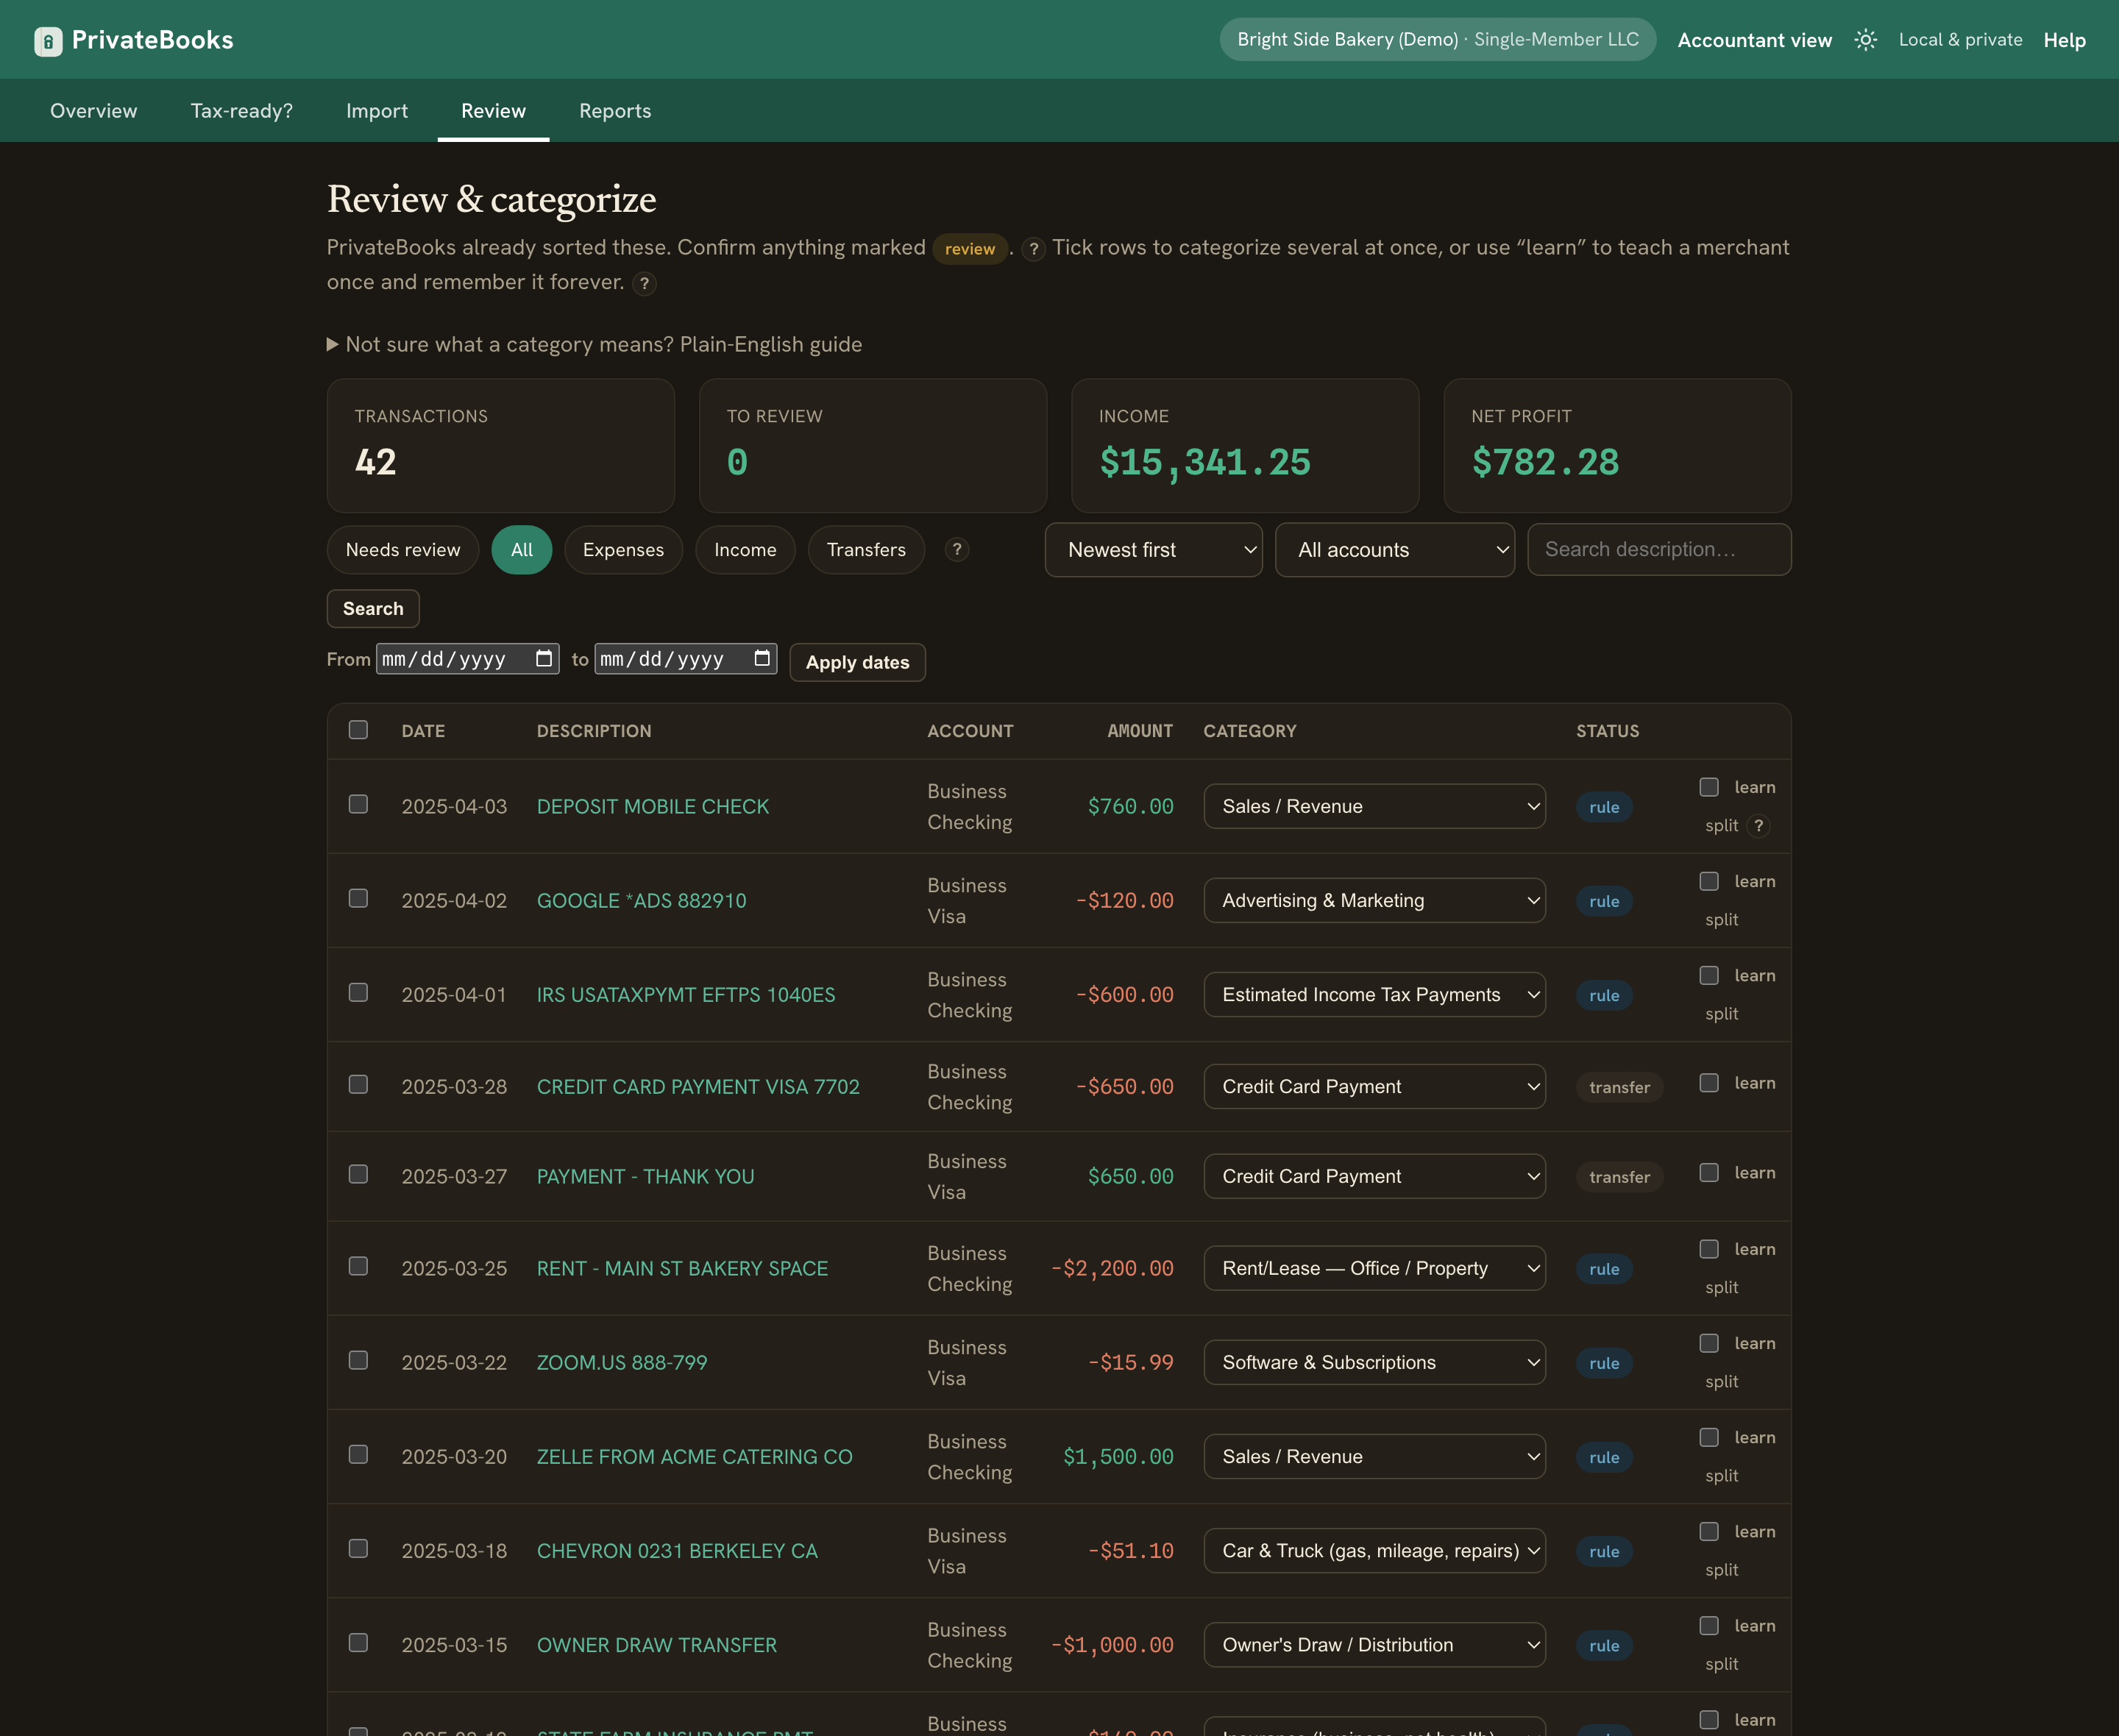Open category dropdown for DEPOSIT MOBILE CHECK

pos(1374,807)
